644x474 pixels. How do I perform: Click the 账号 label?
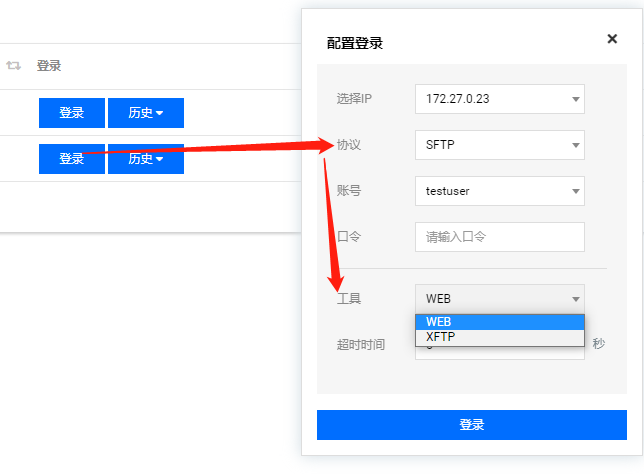tap(349, 191)
